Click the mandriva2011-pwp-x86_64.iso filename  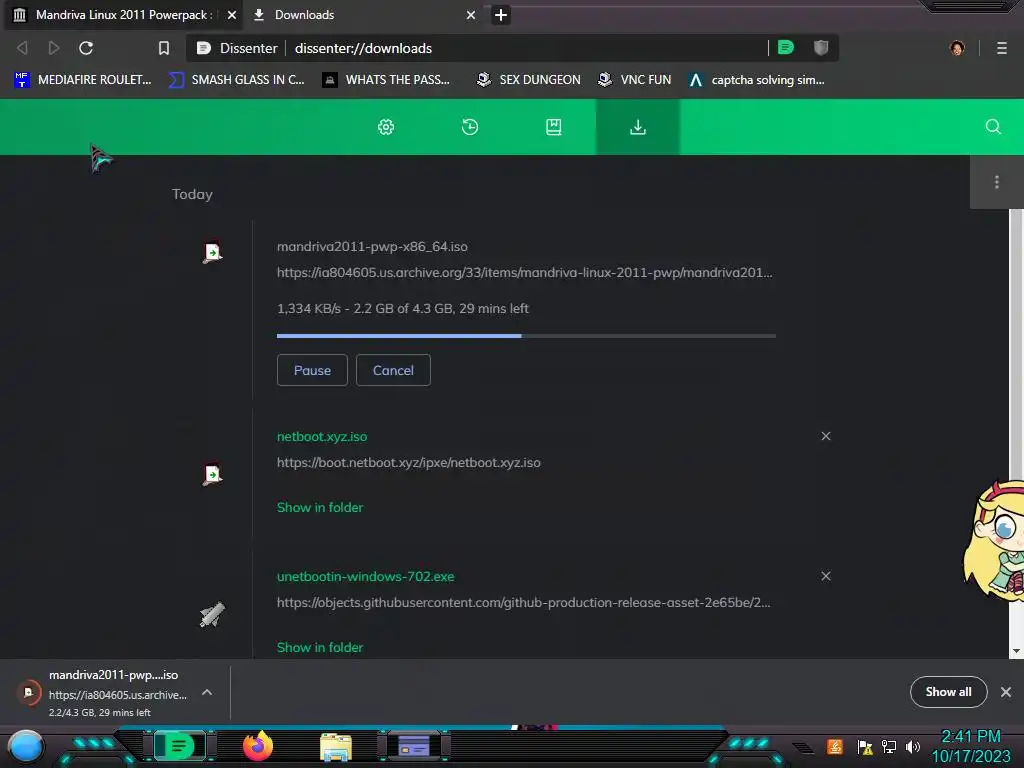(x=372, y=247)
